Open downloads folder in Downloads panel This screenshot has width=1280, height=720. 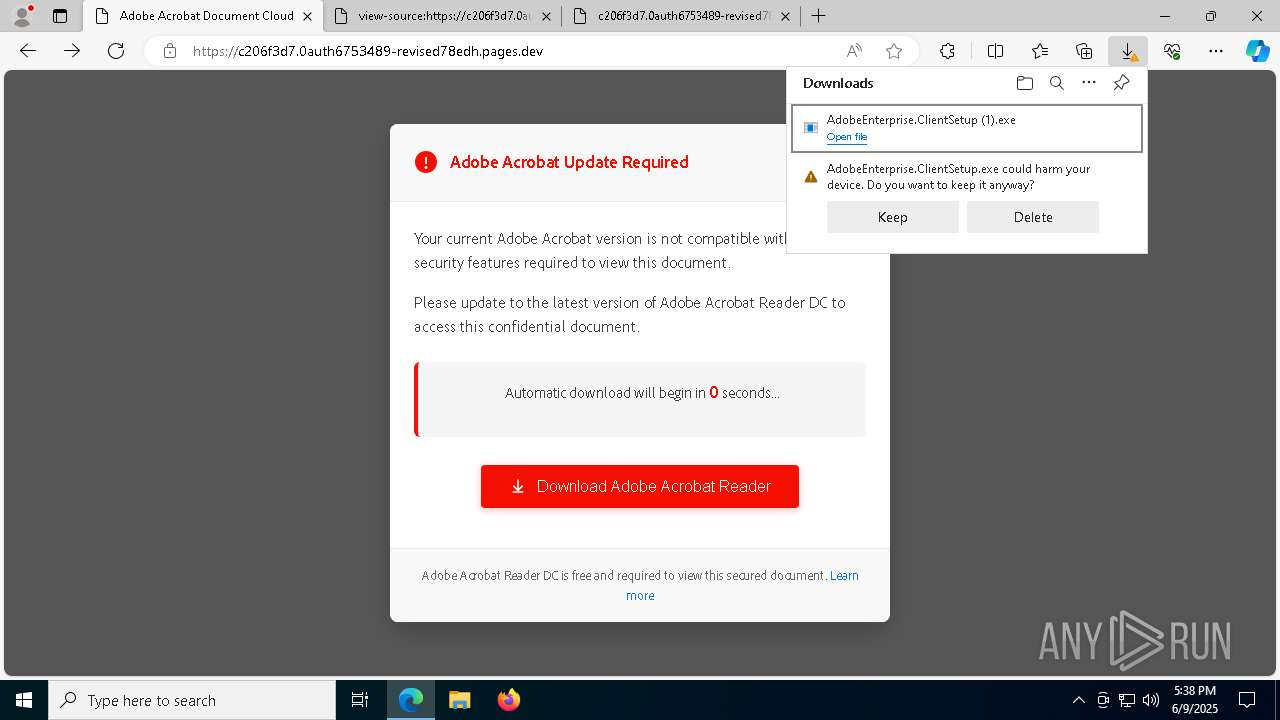click(1024, 83)
